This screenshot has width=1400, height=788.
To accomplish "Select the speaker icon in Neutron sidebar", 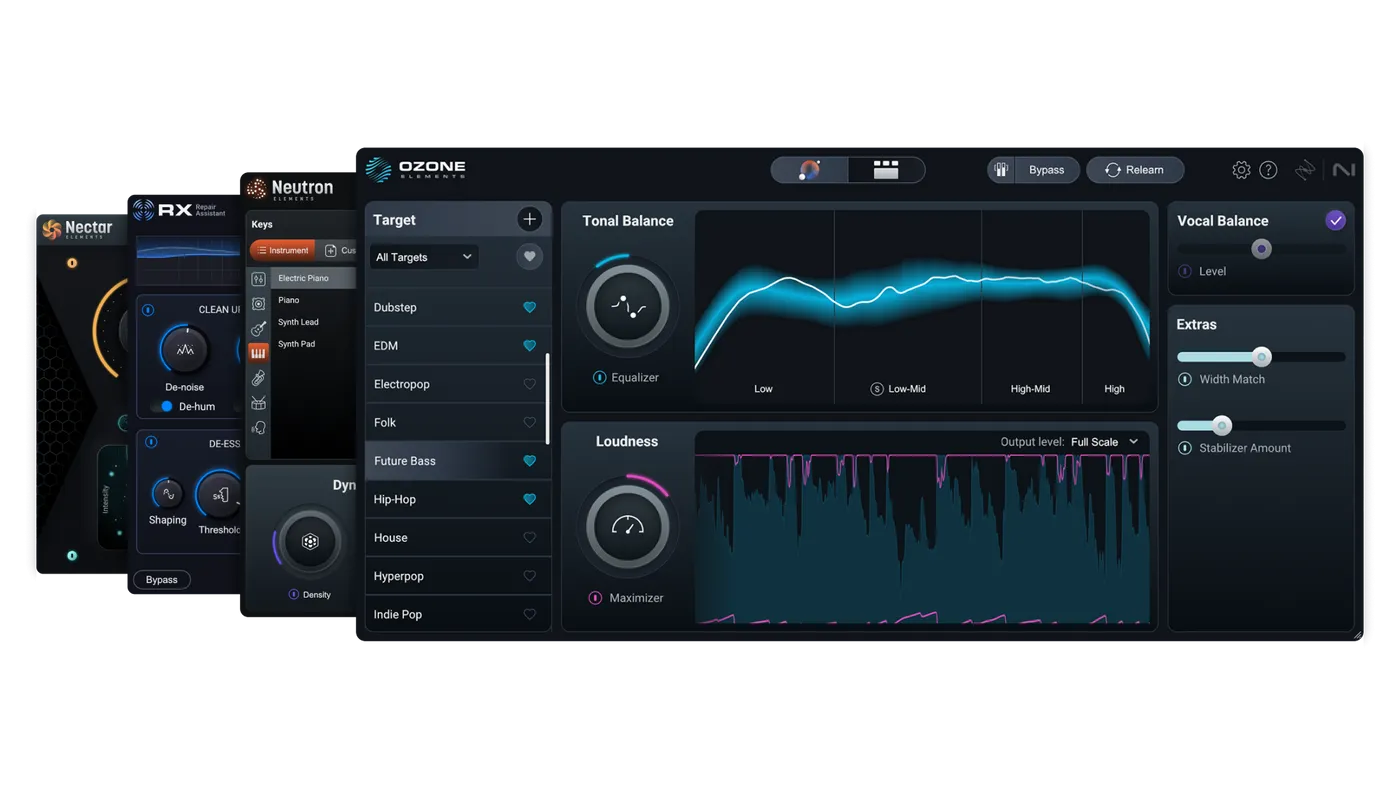I will (258, 303).
